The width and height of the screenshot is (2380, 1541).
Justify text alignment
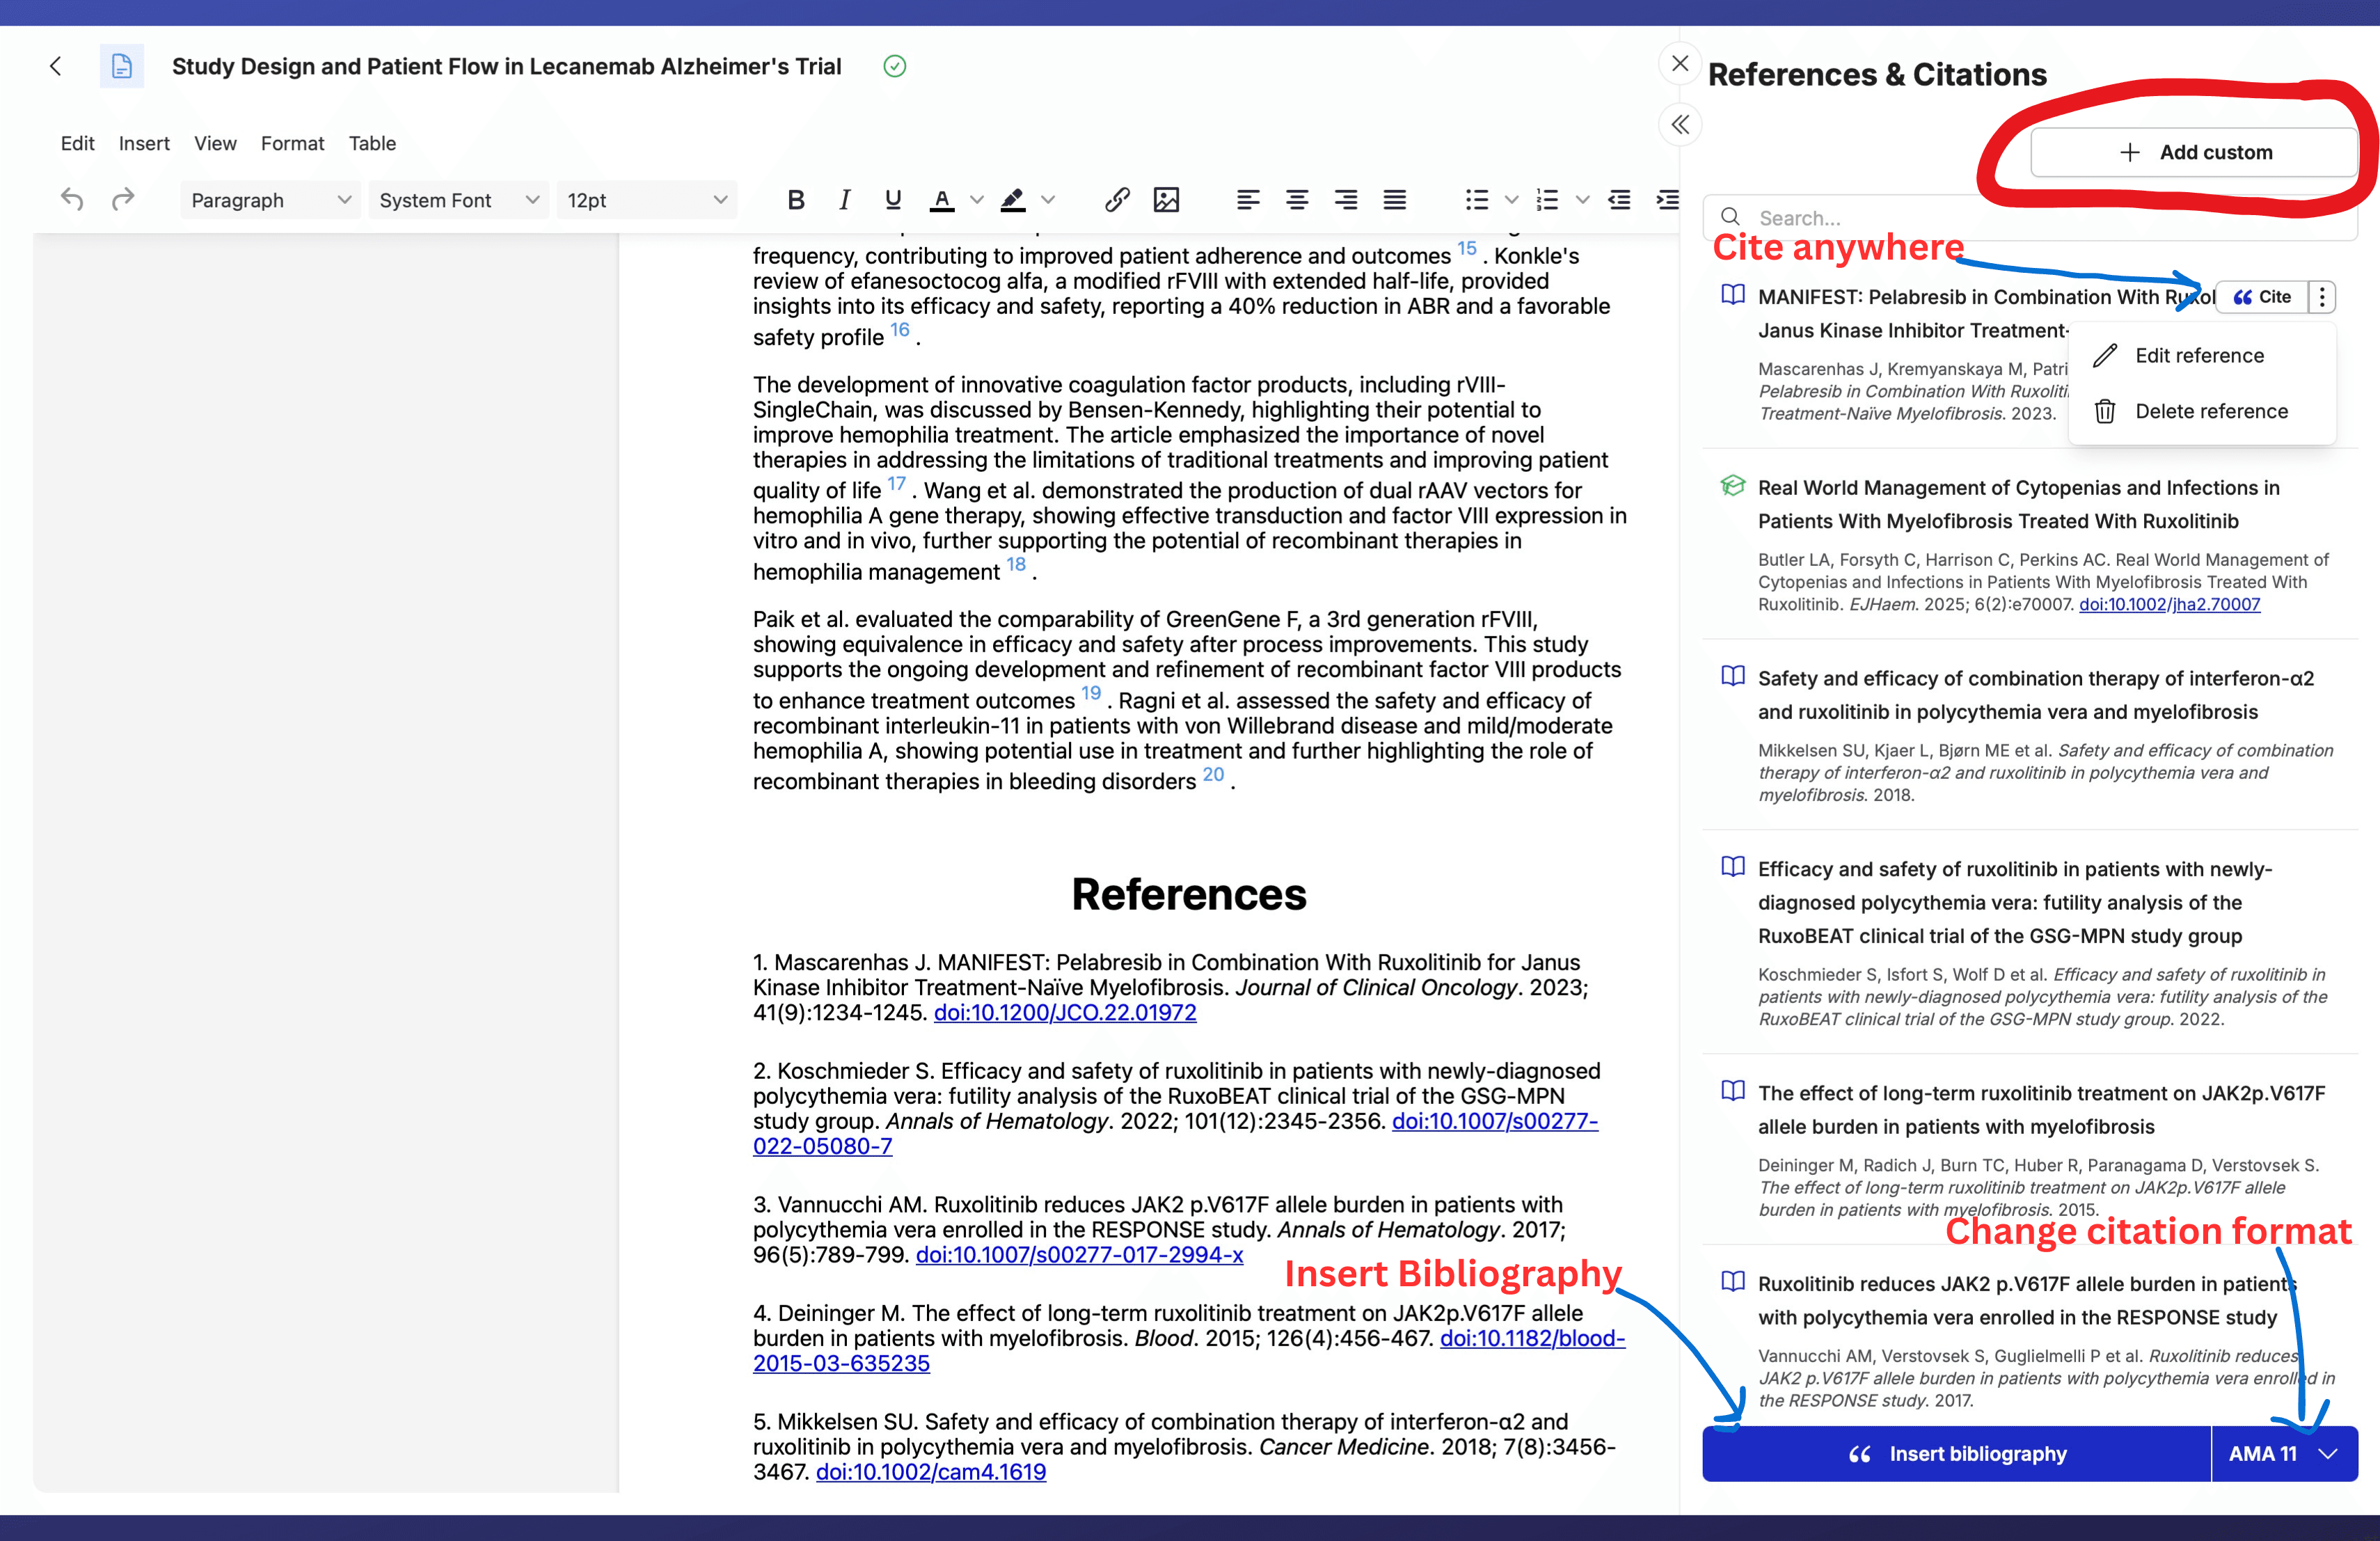point(1395,200)
